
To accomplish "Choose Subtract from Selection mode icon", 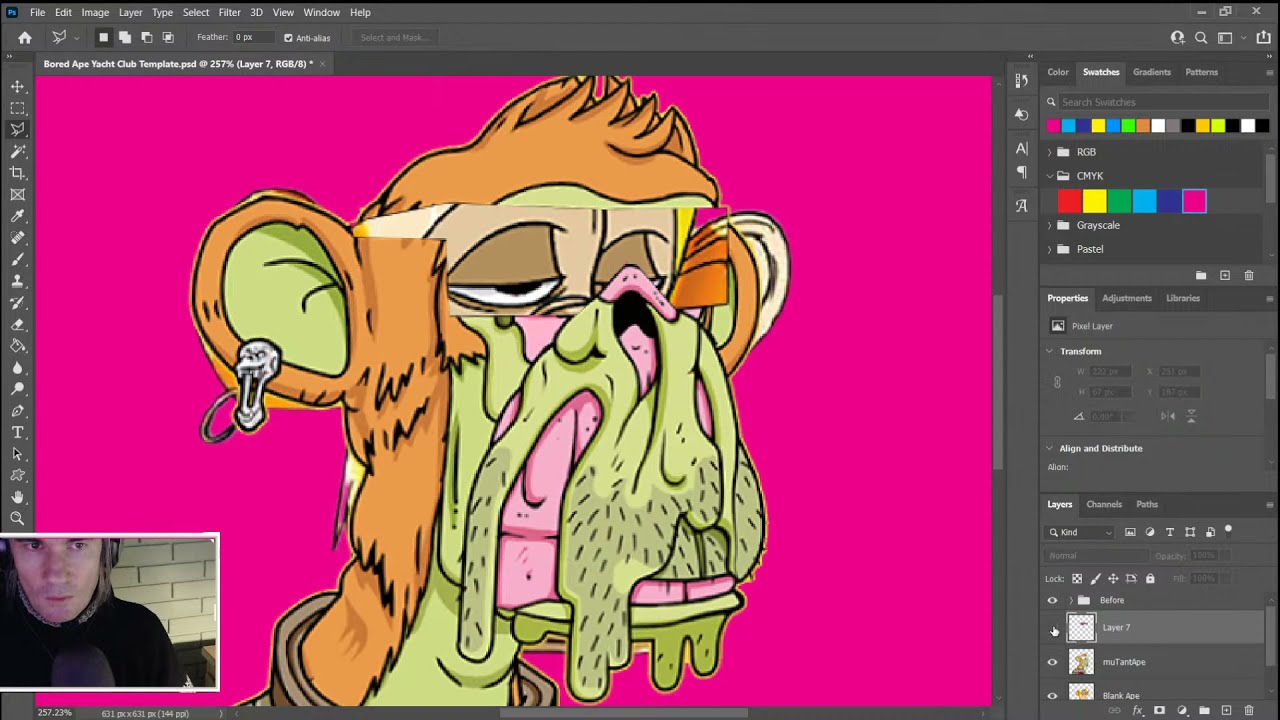I will click(x=147, y=37).
